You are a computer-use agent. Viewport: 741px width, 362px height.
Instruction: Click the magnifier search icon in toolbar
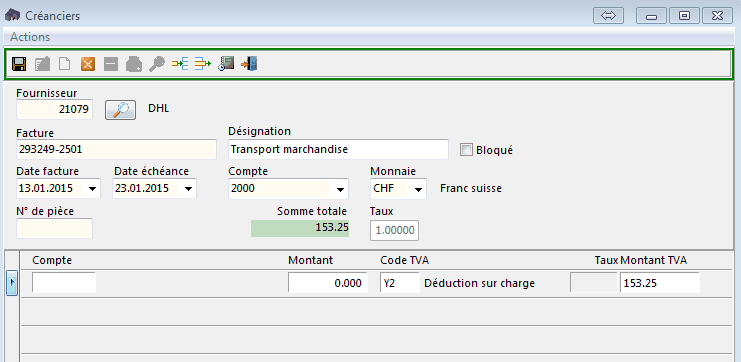click(156, 64)
